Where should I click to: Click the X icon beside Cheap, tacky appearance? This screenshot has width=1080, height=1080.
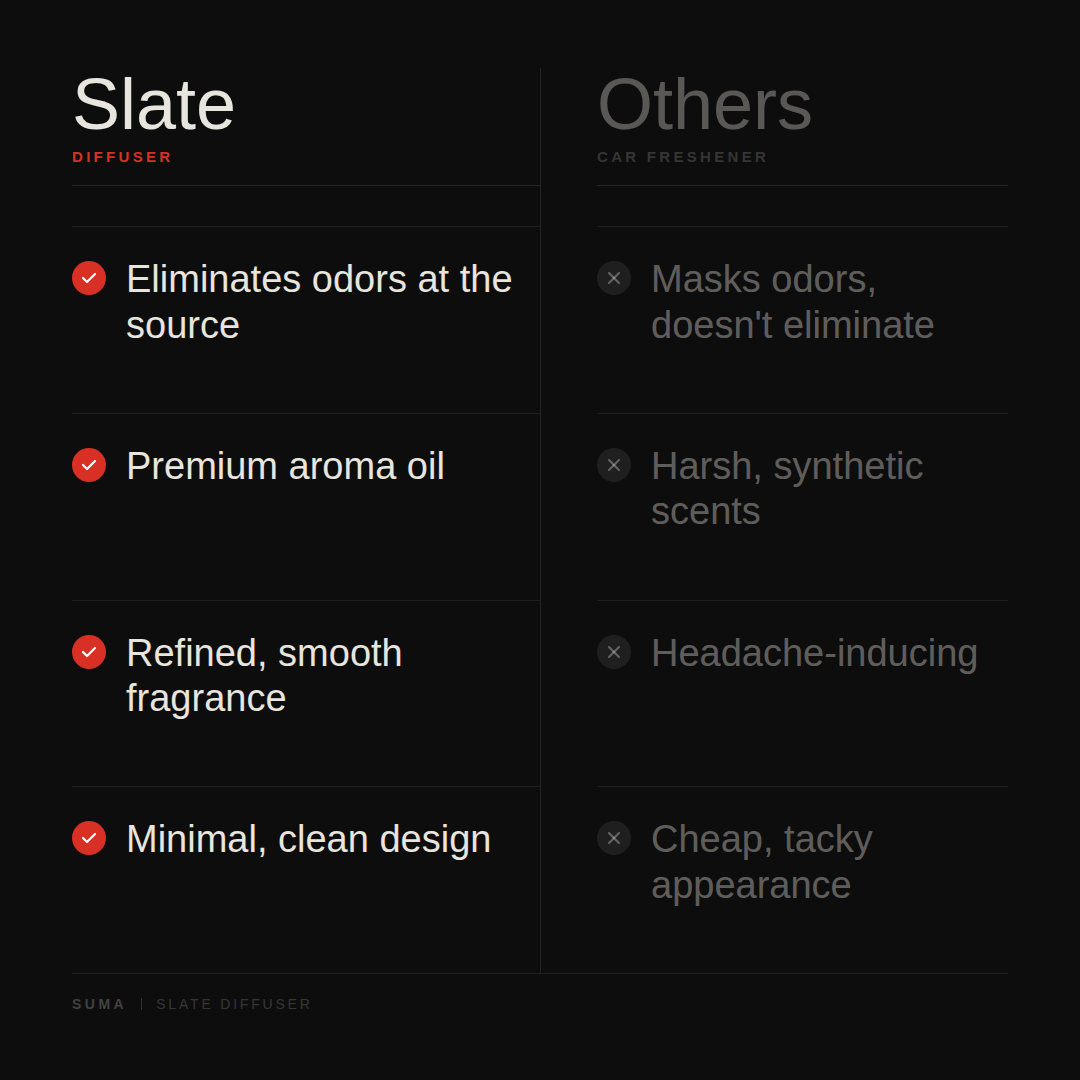pos(614,838)
